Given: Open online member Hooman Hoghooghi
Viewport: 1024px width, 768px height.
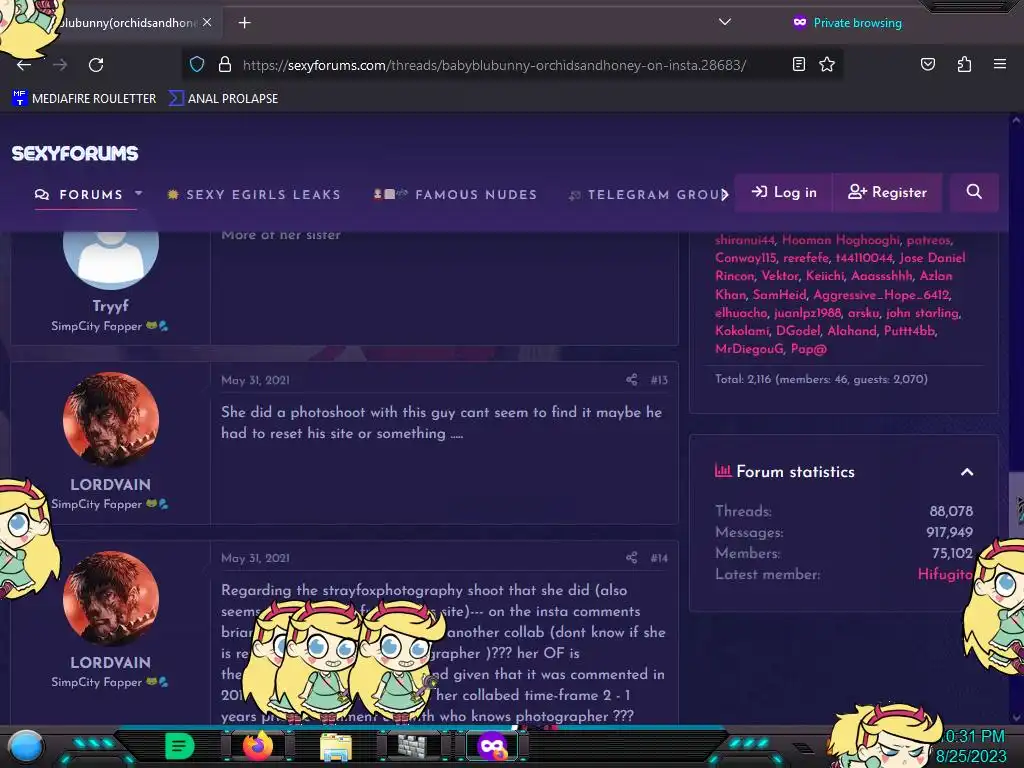Looking at the screenshot, I should [841, 240].
